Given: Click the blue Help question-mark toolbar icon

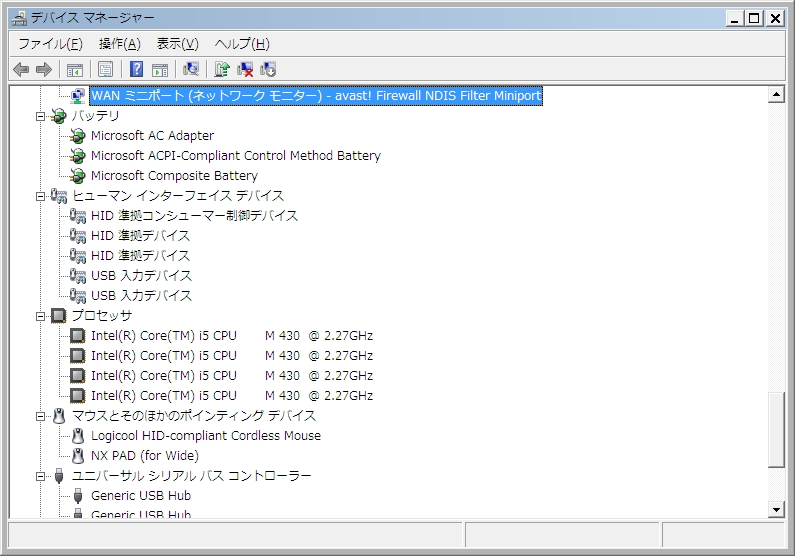Looking at the screenshot, I should (137, 69).
